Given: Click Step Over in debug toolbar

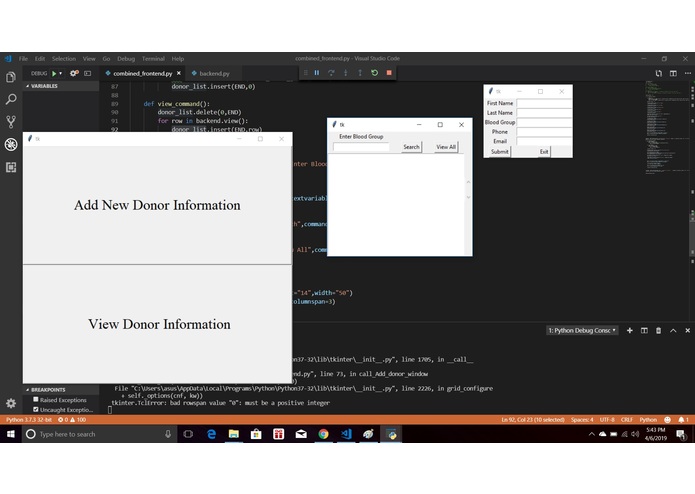Looking at the screenshot, I should pyautogui.click(x=331, y=73).
